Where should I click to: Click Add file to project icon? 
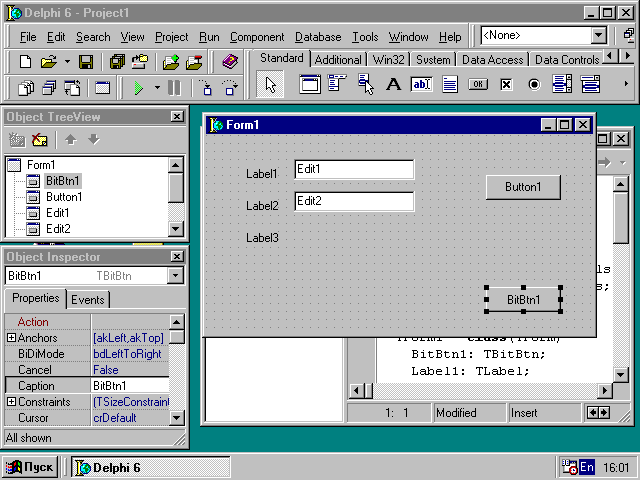[171, 62]
